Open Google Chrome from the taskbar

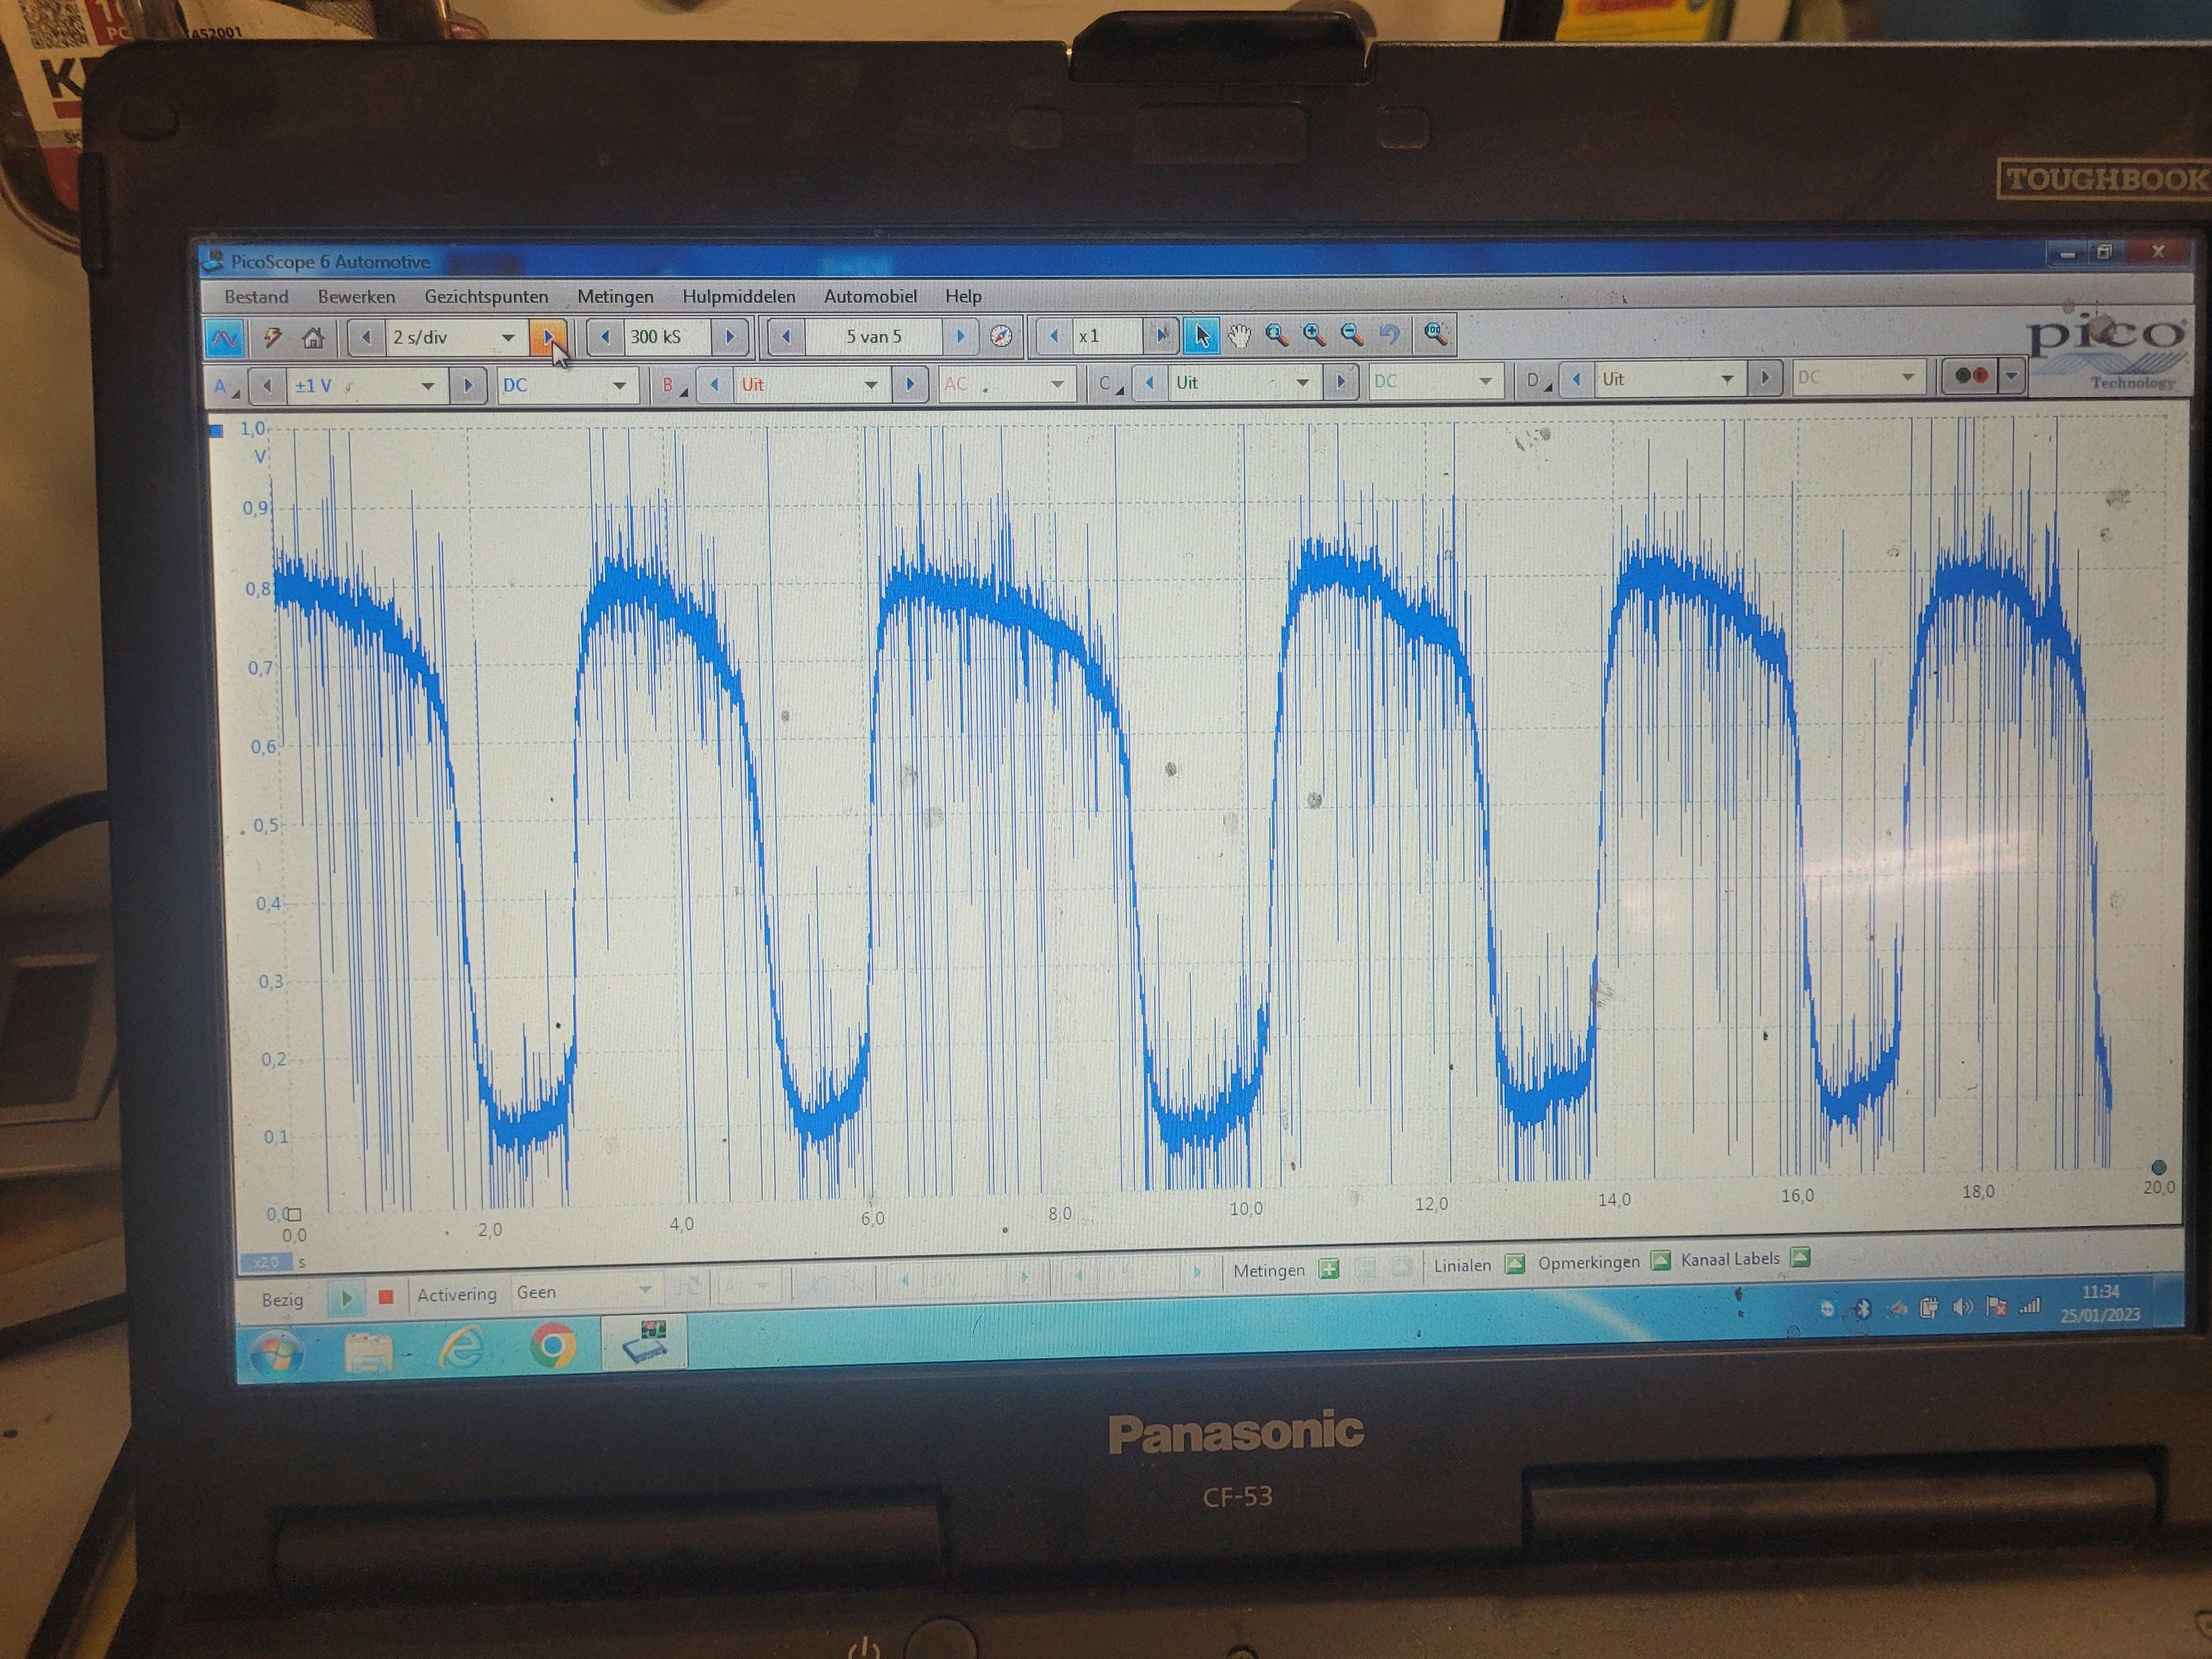tap(553, 1346)
